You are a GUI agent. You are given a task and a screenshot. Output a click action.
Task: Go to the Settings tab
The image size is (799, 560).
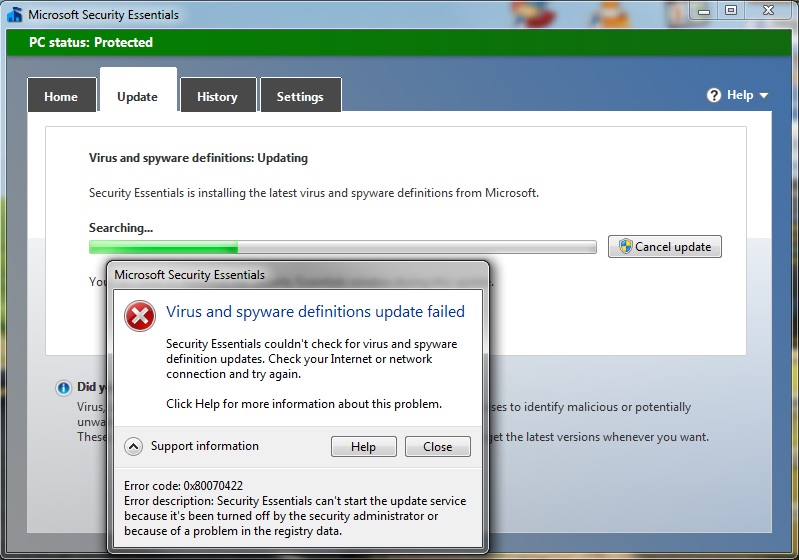[x=301, y=95]
